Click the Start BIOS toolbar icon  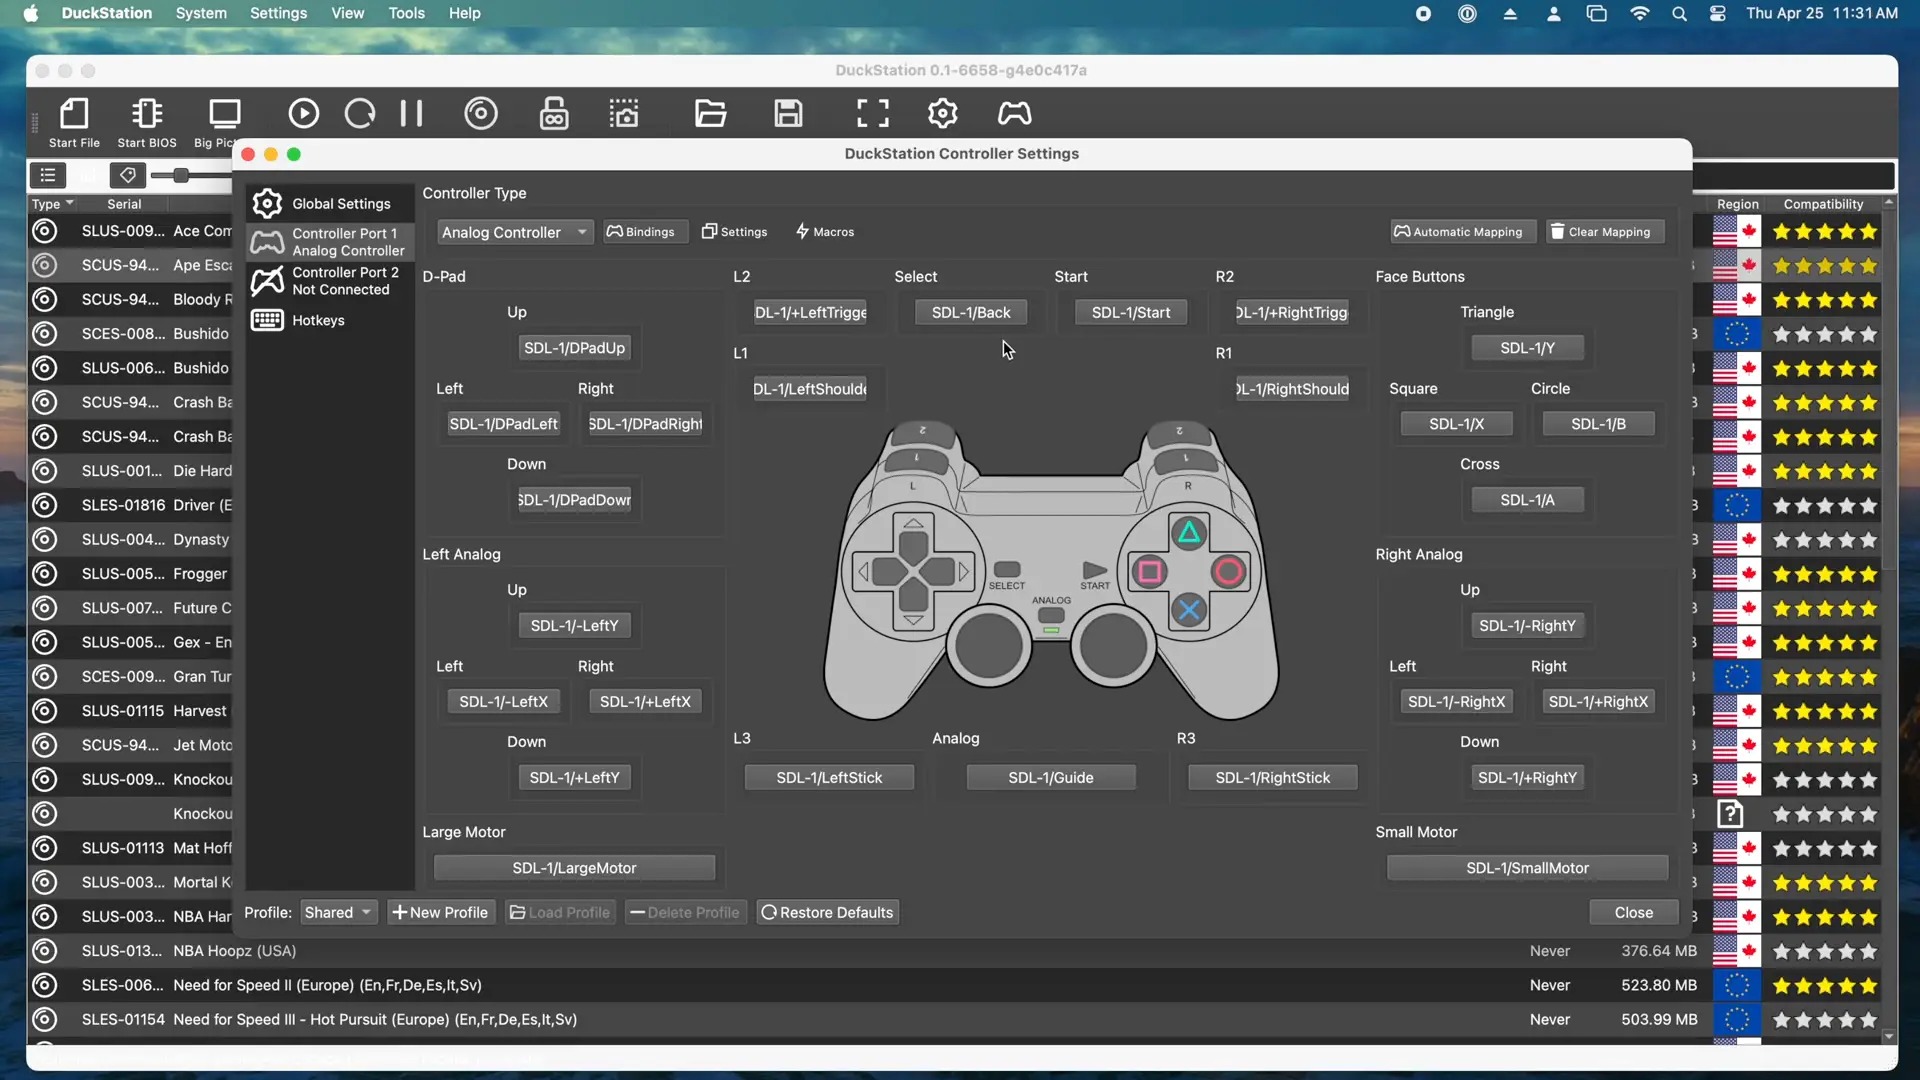(x=147, y=123)
